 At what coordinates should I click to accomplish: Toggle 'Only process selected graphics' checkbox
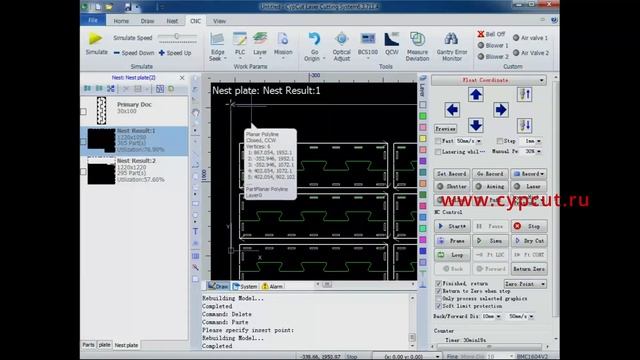pyautogui.click(x=438, y=298)
